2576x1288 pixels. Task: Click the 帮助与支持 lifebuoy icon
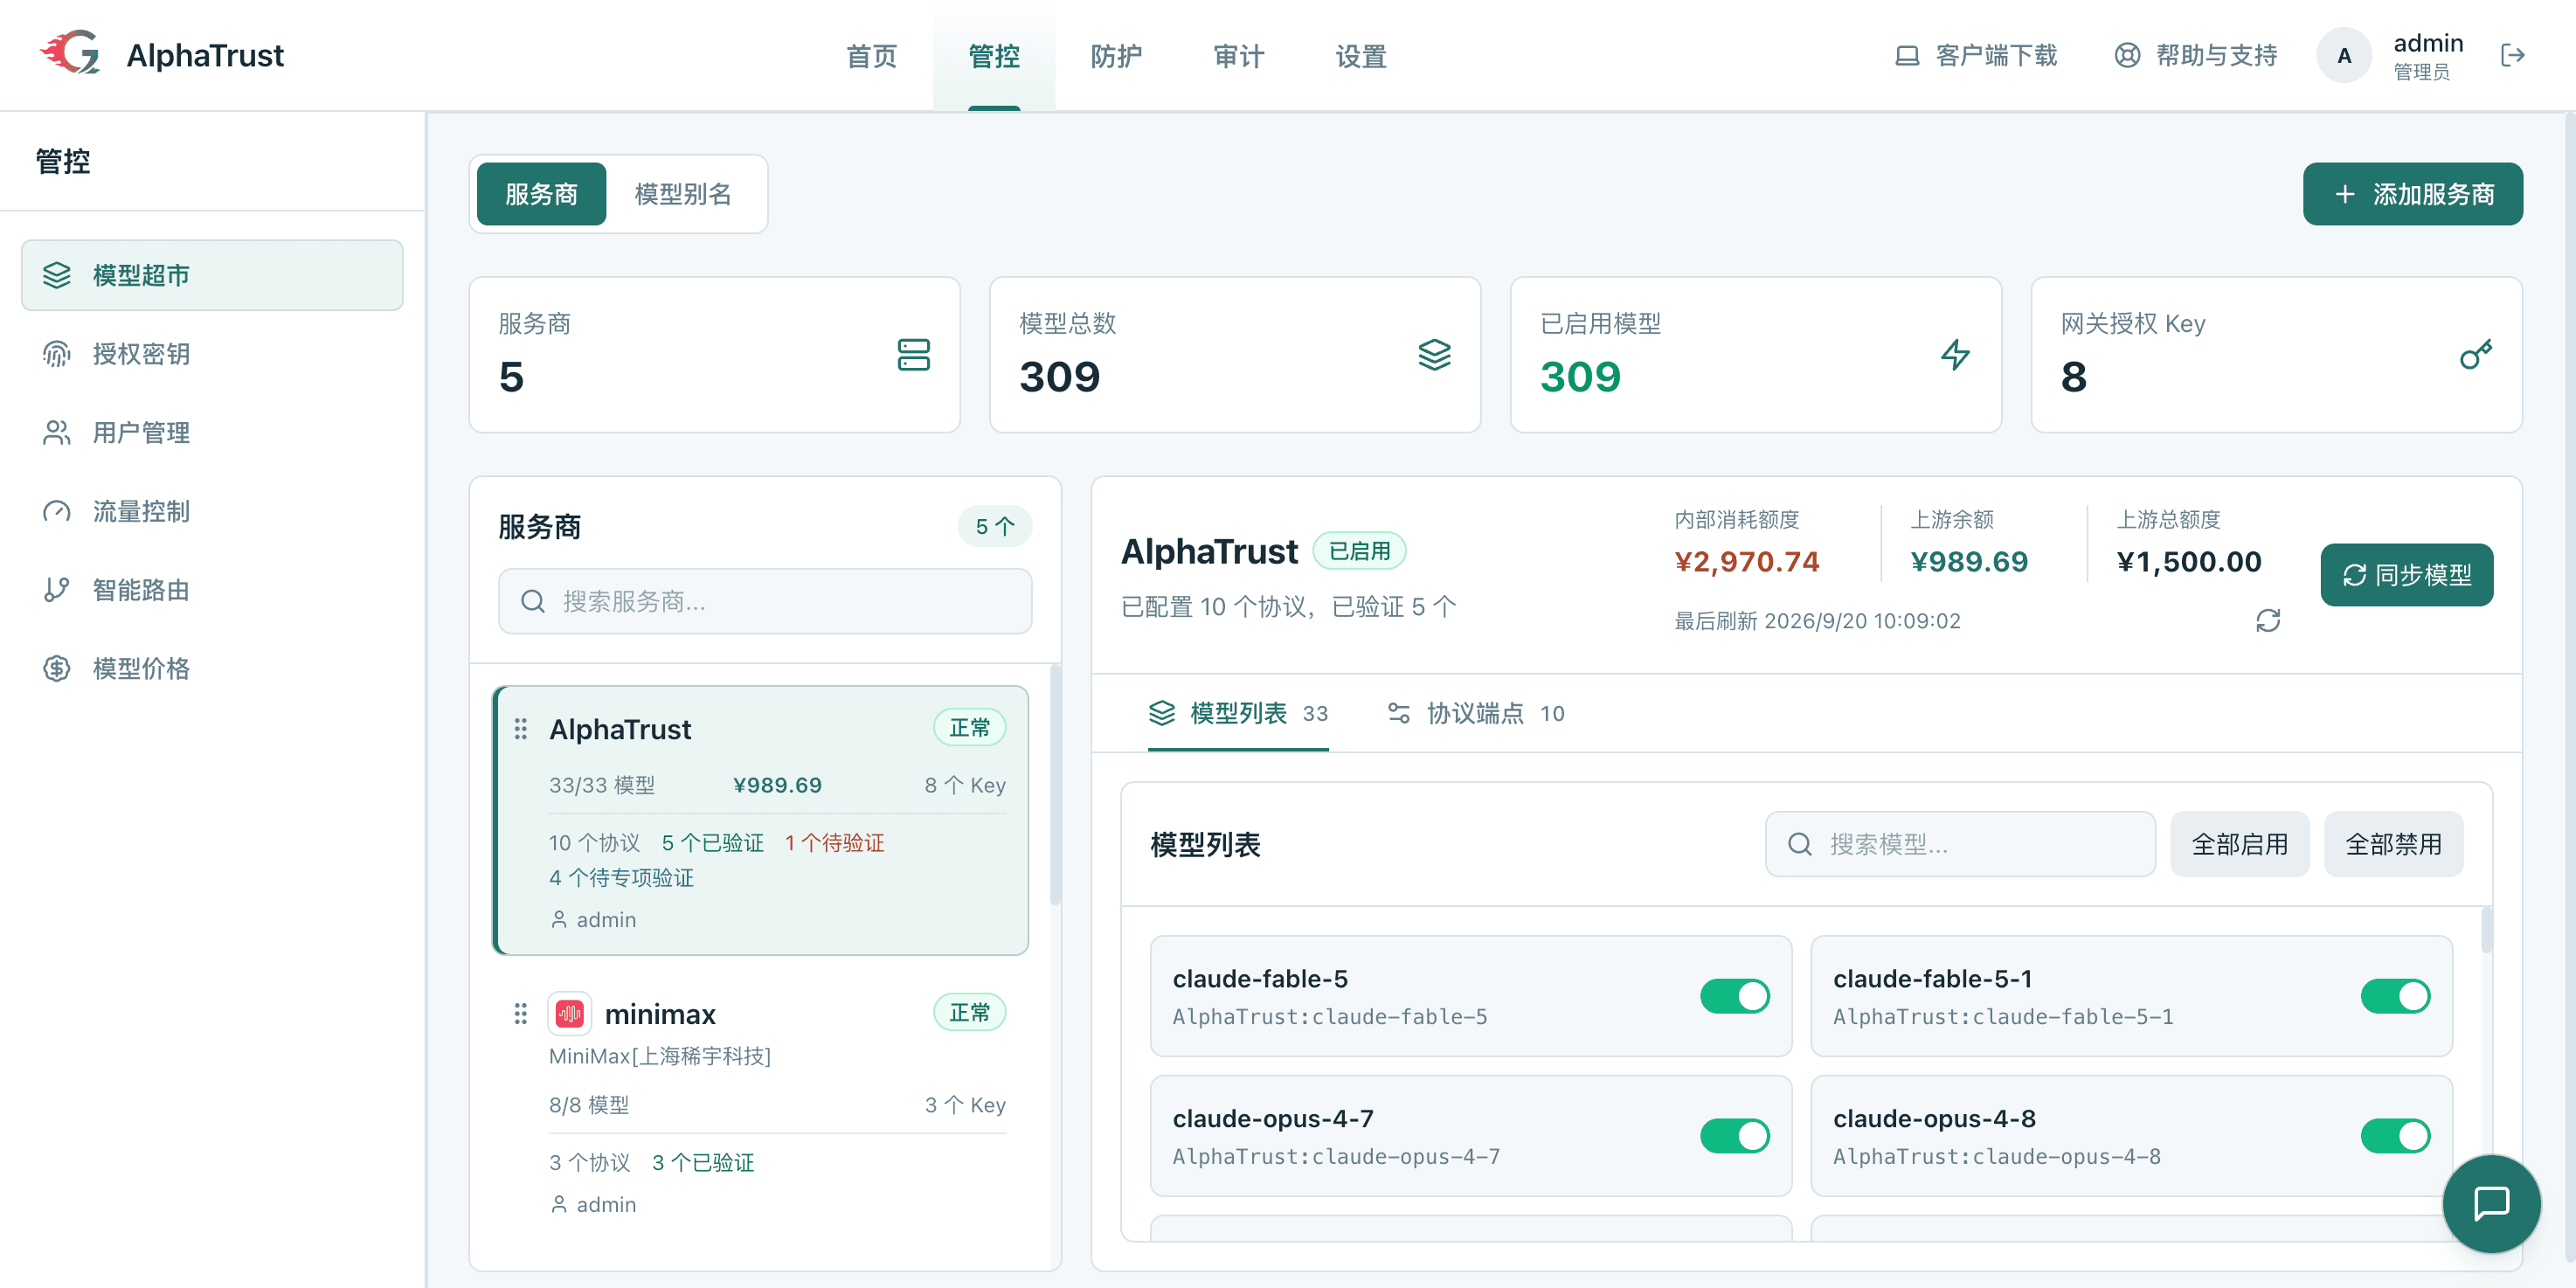pyautogui.click(x=2127, y=55)
